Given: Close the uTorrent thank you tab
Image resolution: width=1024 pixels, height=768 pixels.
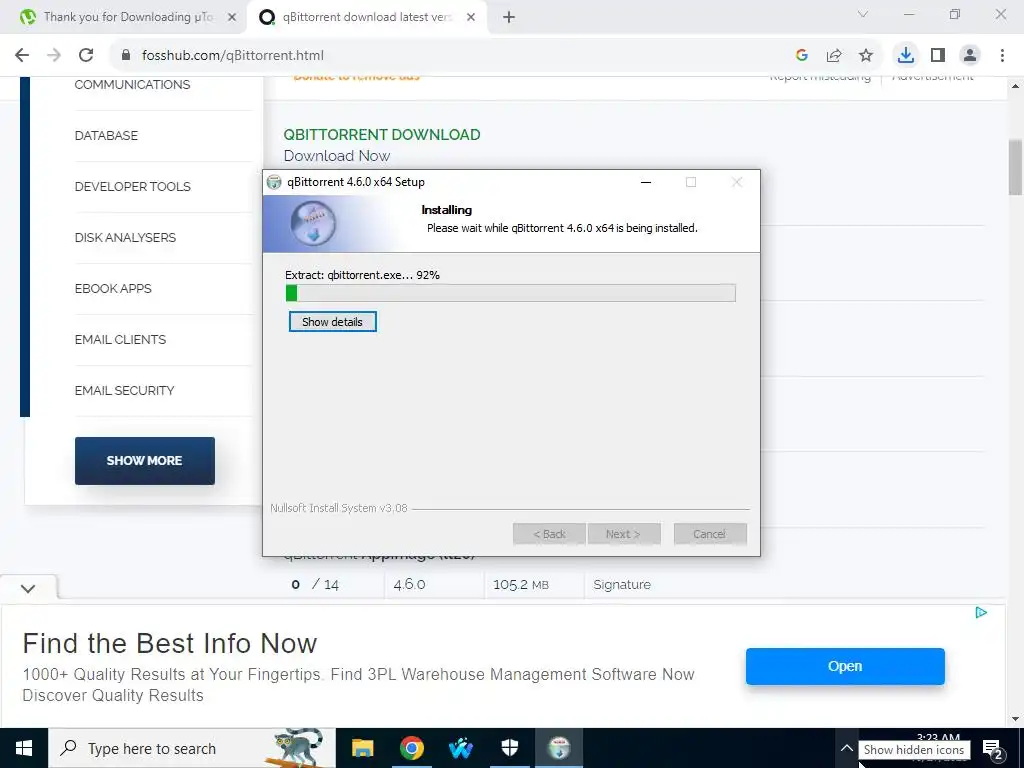Looking at the screenshot, I should pyautogui.click(x=232, y=18).
